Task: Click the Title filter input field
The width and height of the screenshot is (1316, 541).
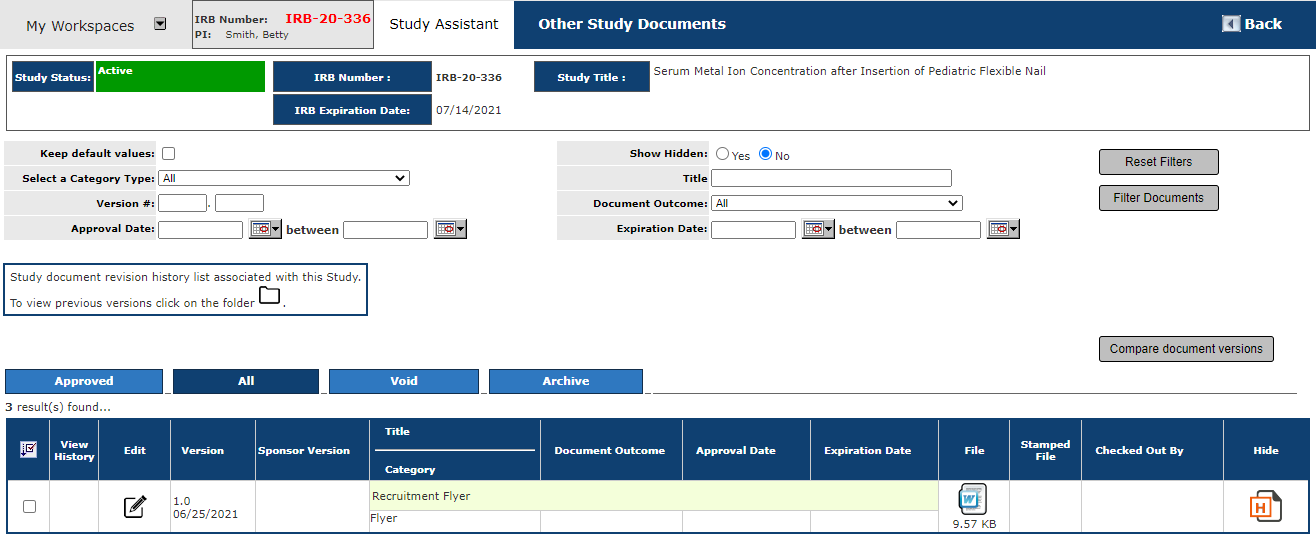Action: [x=831, y=178]
